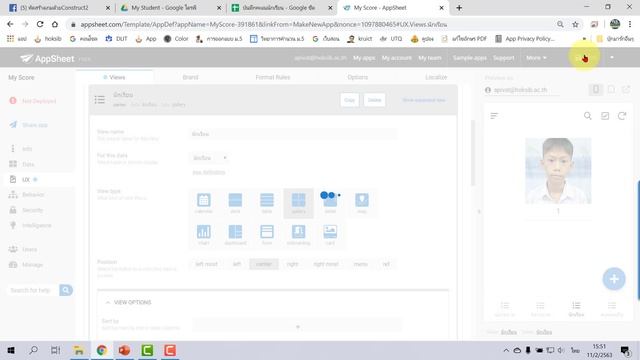640x360 pixels.
Task: Set view position to ref
Action: click(x=386, y=264)
